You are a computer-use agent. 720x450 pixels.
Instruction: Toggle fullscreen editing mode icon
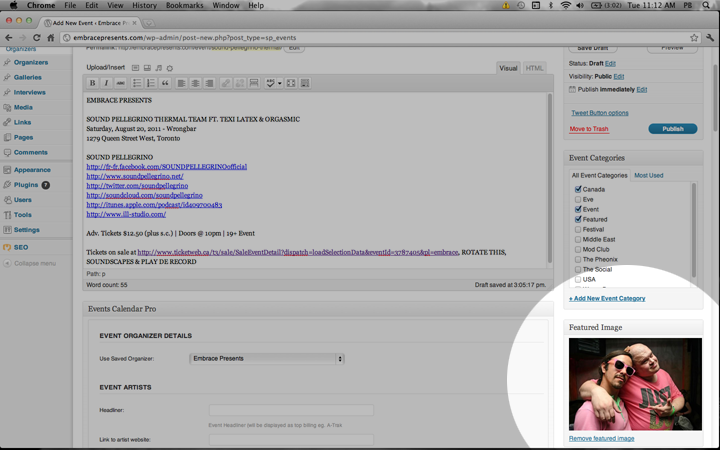[x=291, y=83]
